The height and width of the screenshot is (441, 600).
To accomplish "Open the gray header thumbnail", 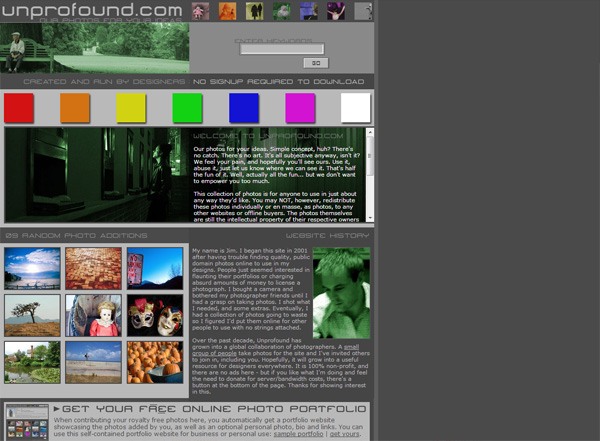I will coord(363,11).
